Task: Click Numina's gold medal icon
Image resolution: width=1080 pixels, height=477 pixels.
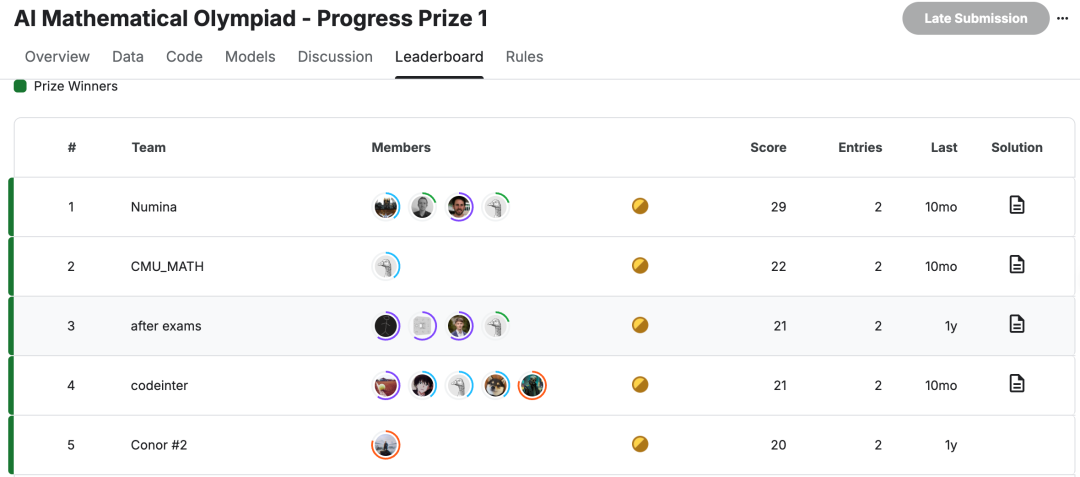Action: (640, 207)
